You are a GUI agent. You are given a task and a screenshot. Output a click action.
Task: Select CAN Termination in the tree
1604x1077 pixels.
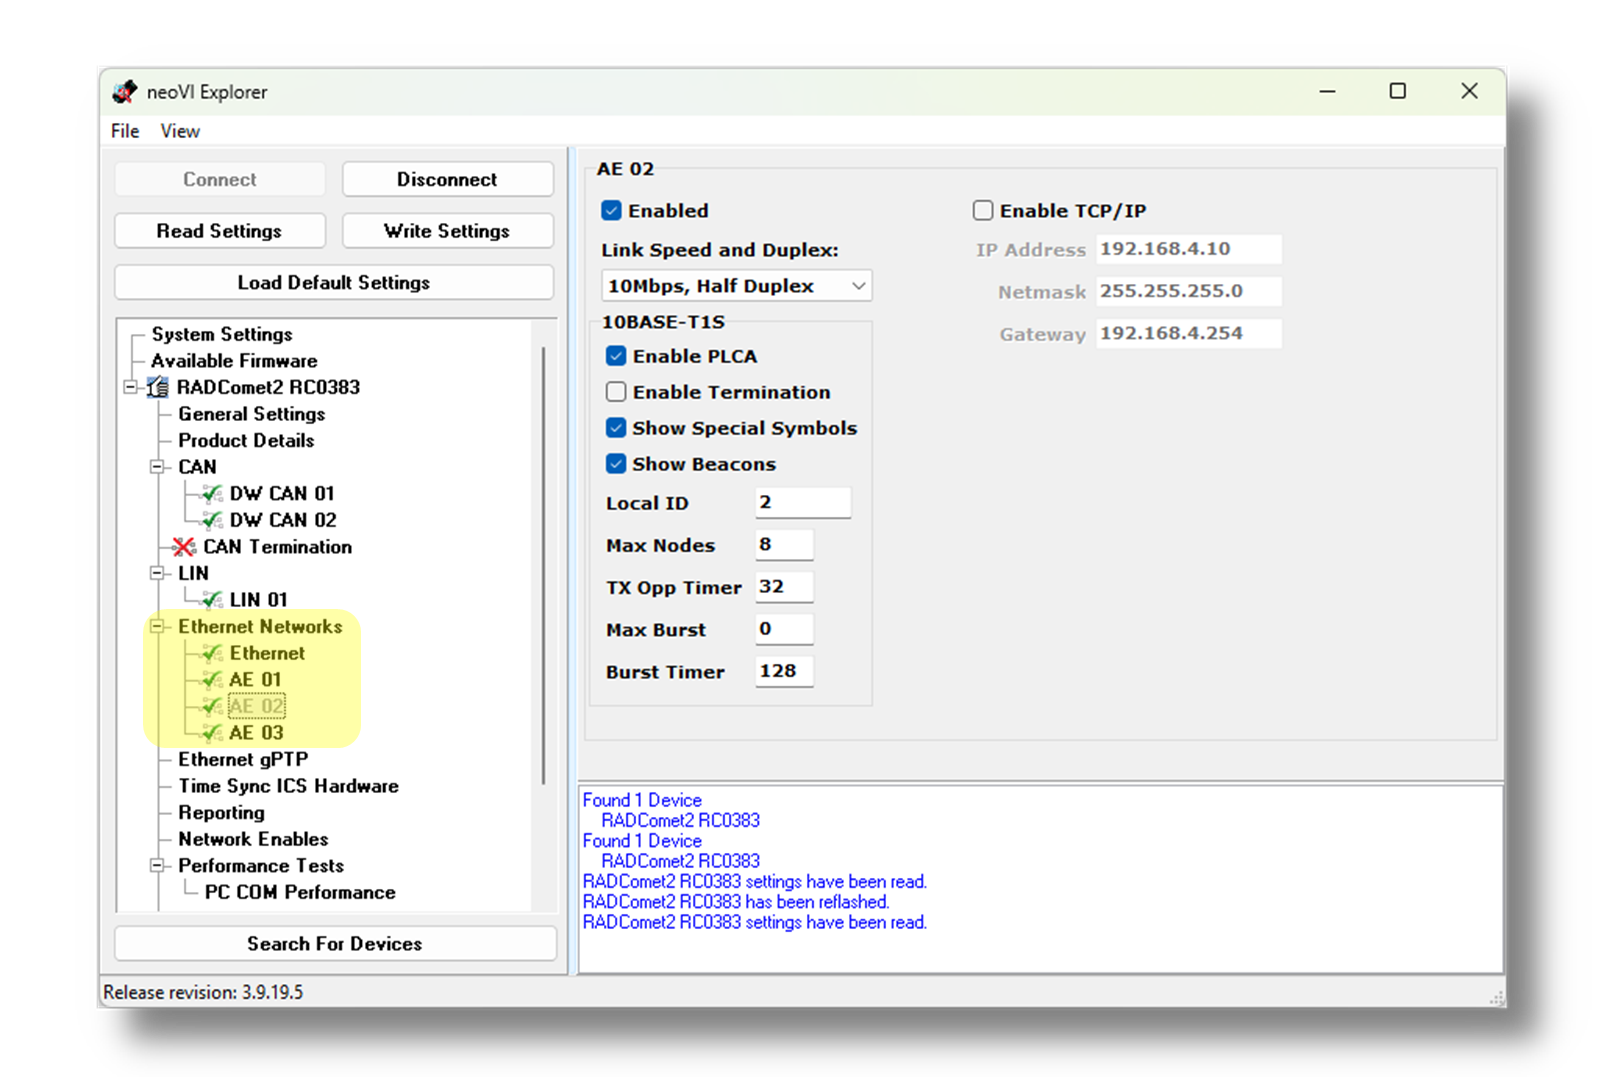point(278,547)
